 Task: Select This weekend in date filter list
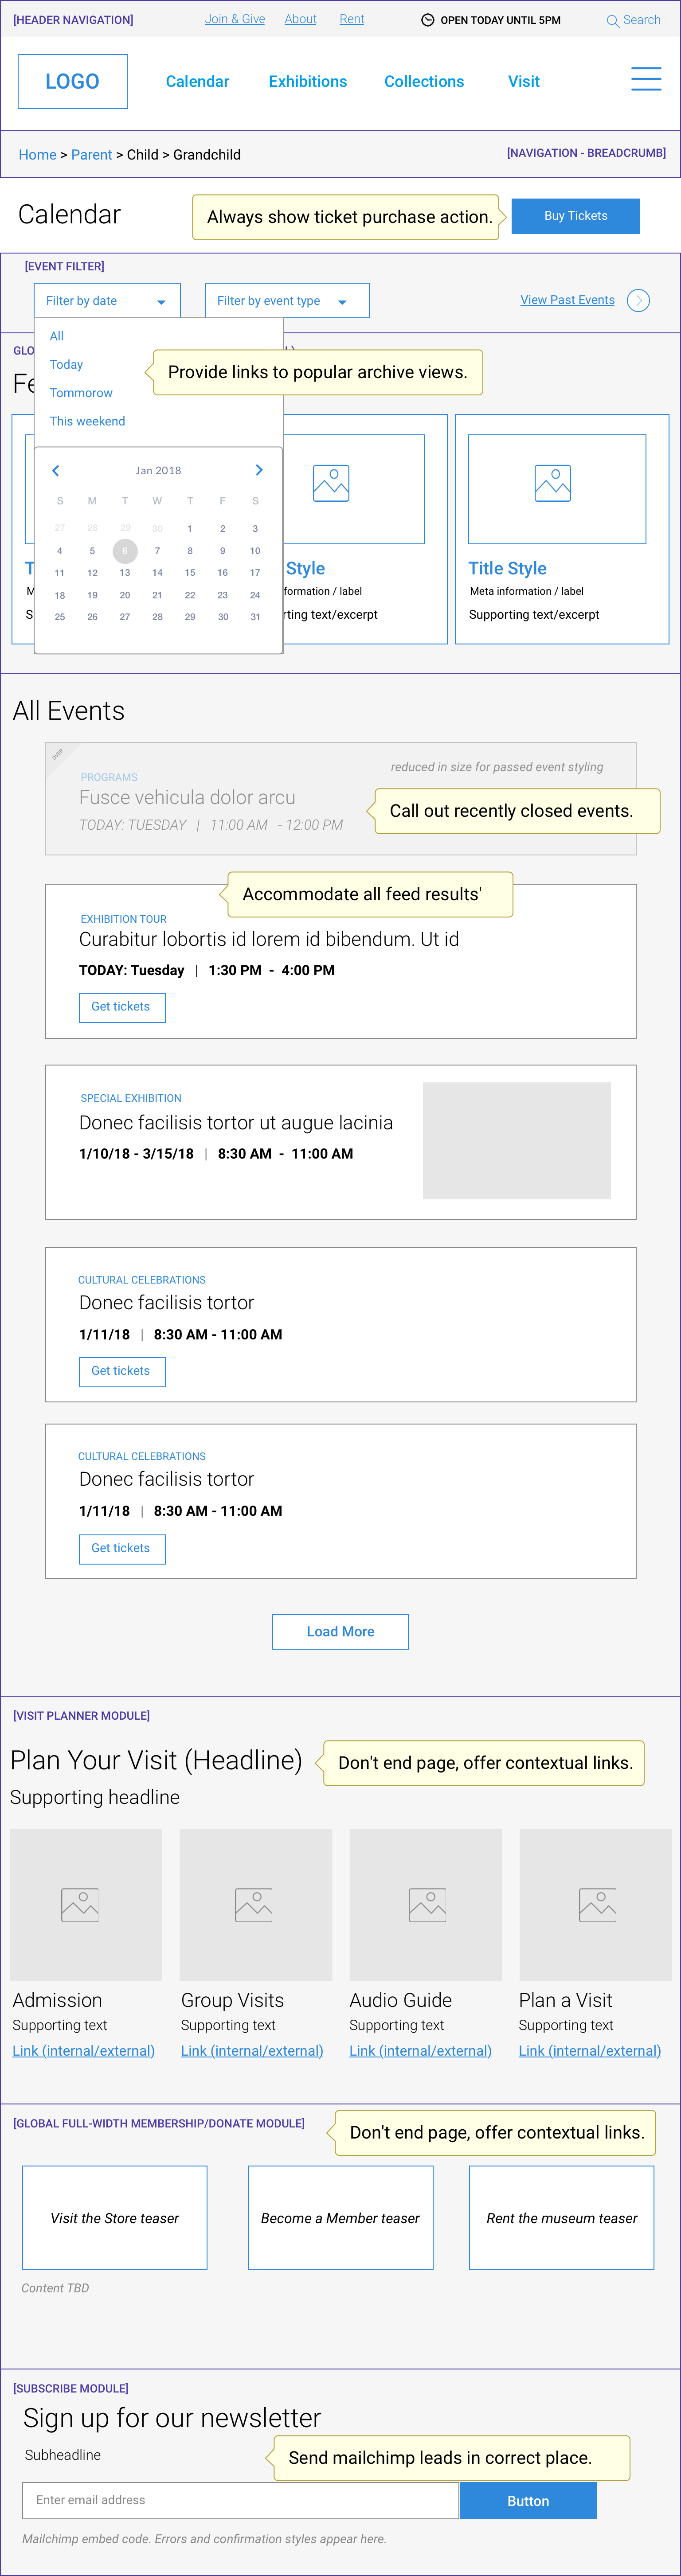[x=87, y=421]
